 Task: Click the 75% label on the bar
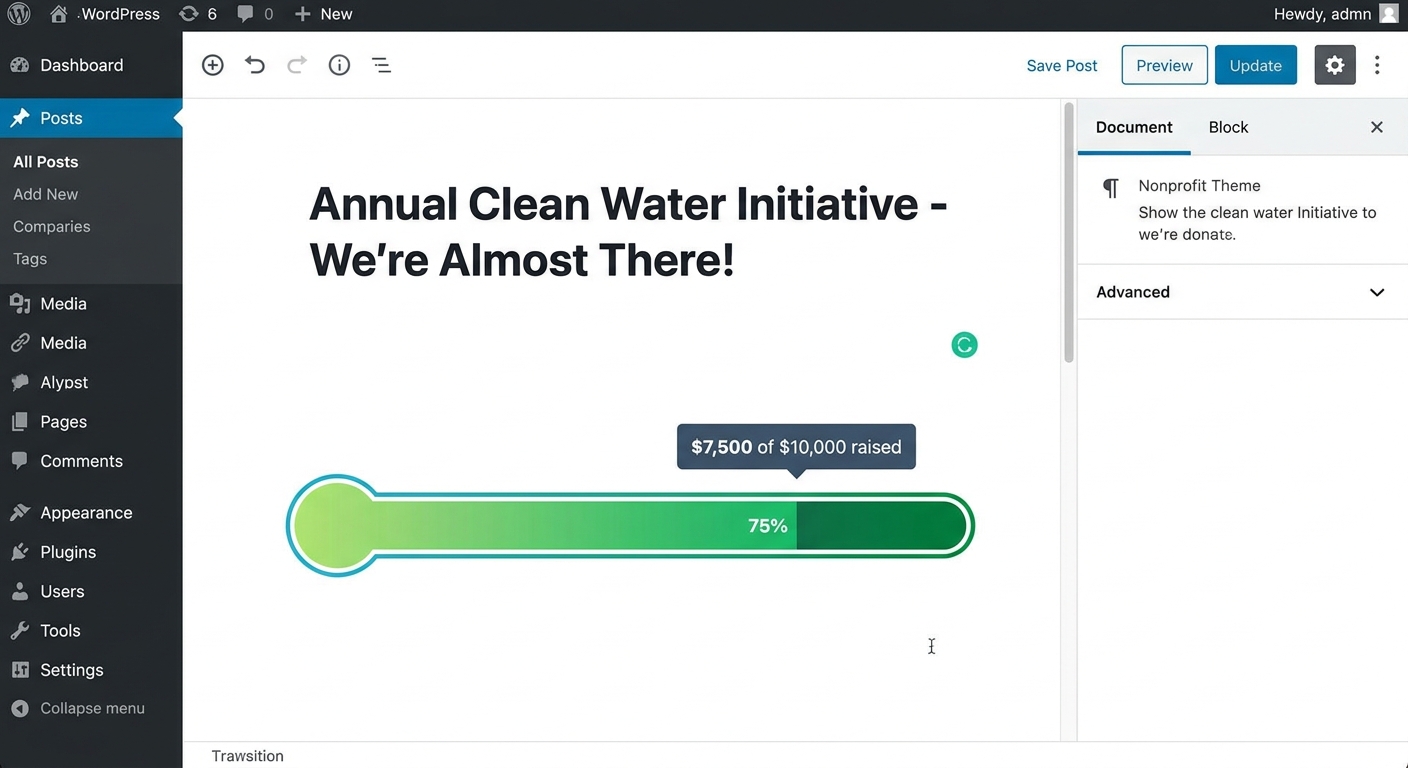[x=768, y=526]
